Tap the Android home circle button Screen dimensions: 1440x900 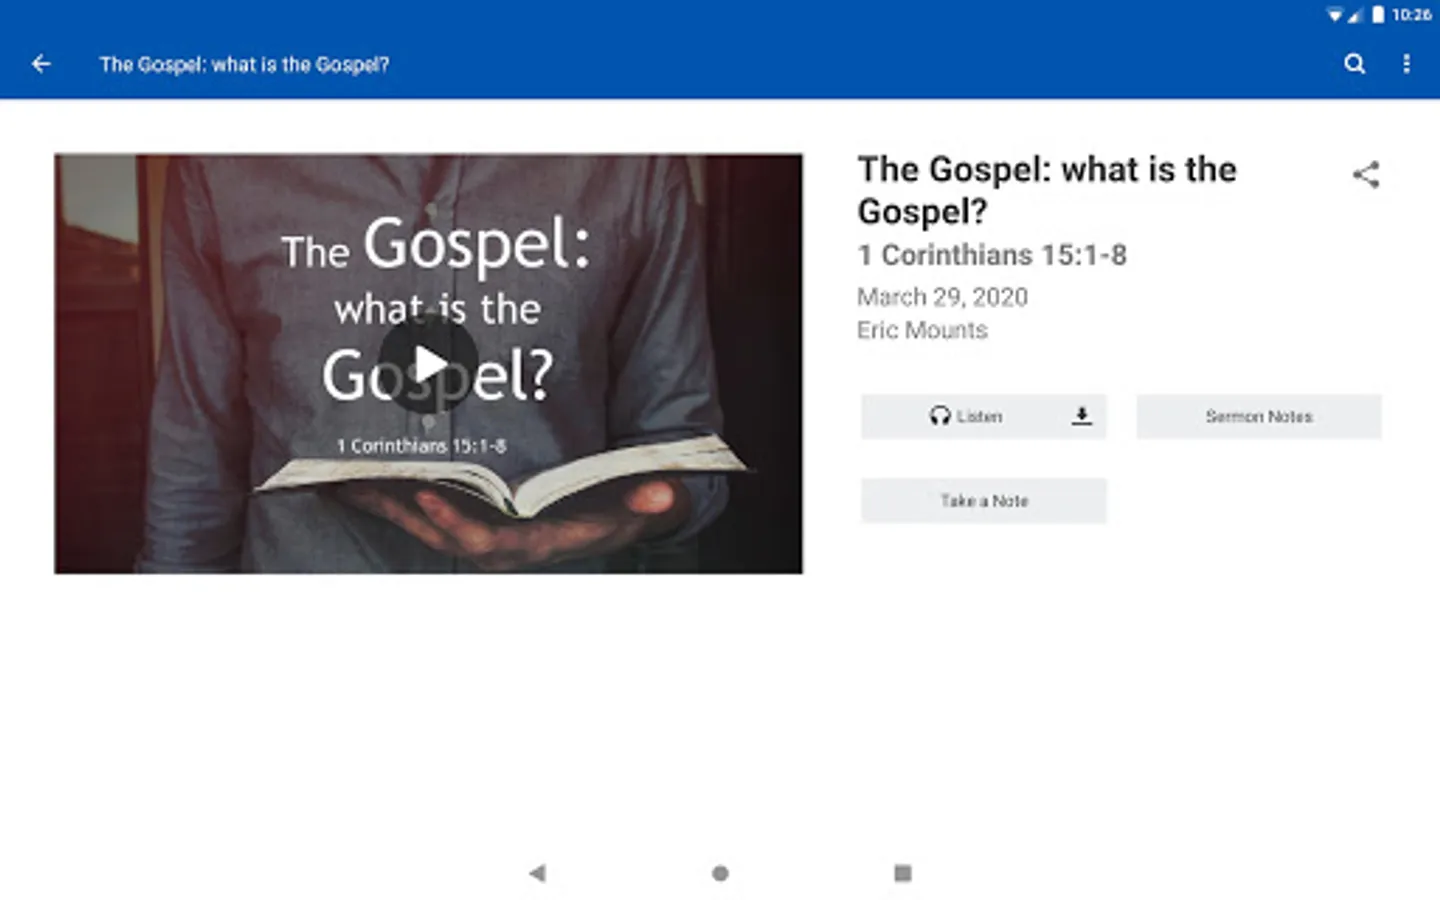coord(720,873)
